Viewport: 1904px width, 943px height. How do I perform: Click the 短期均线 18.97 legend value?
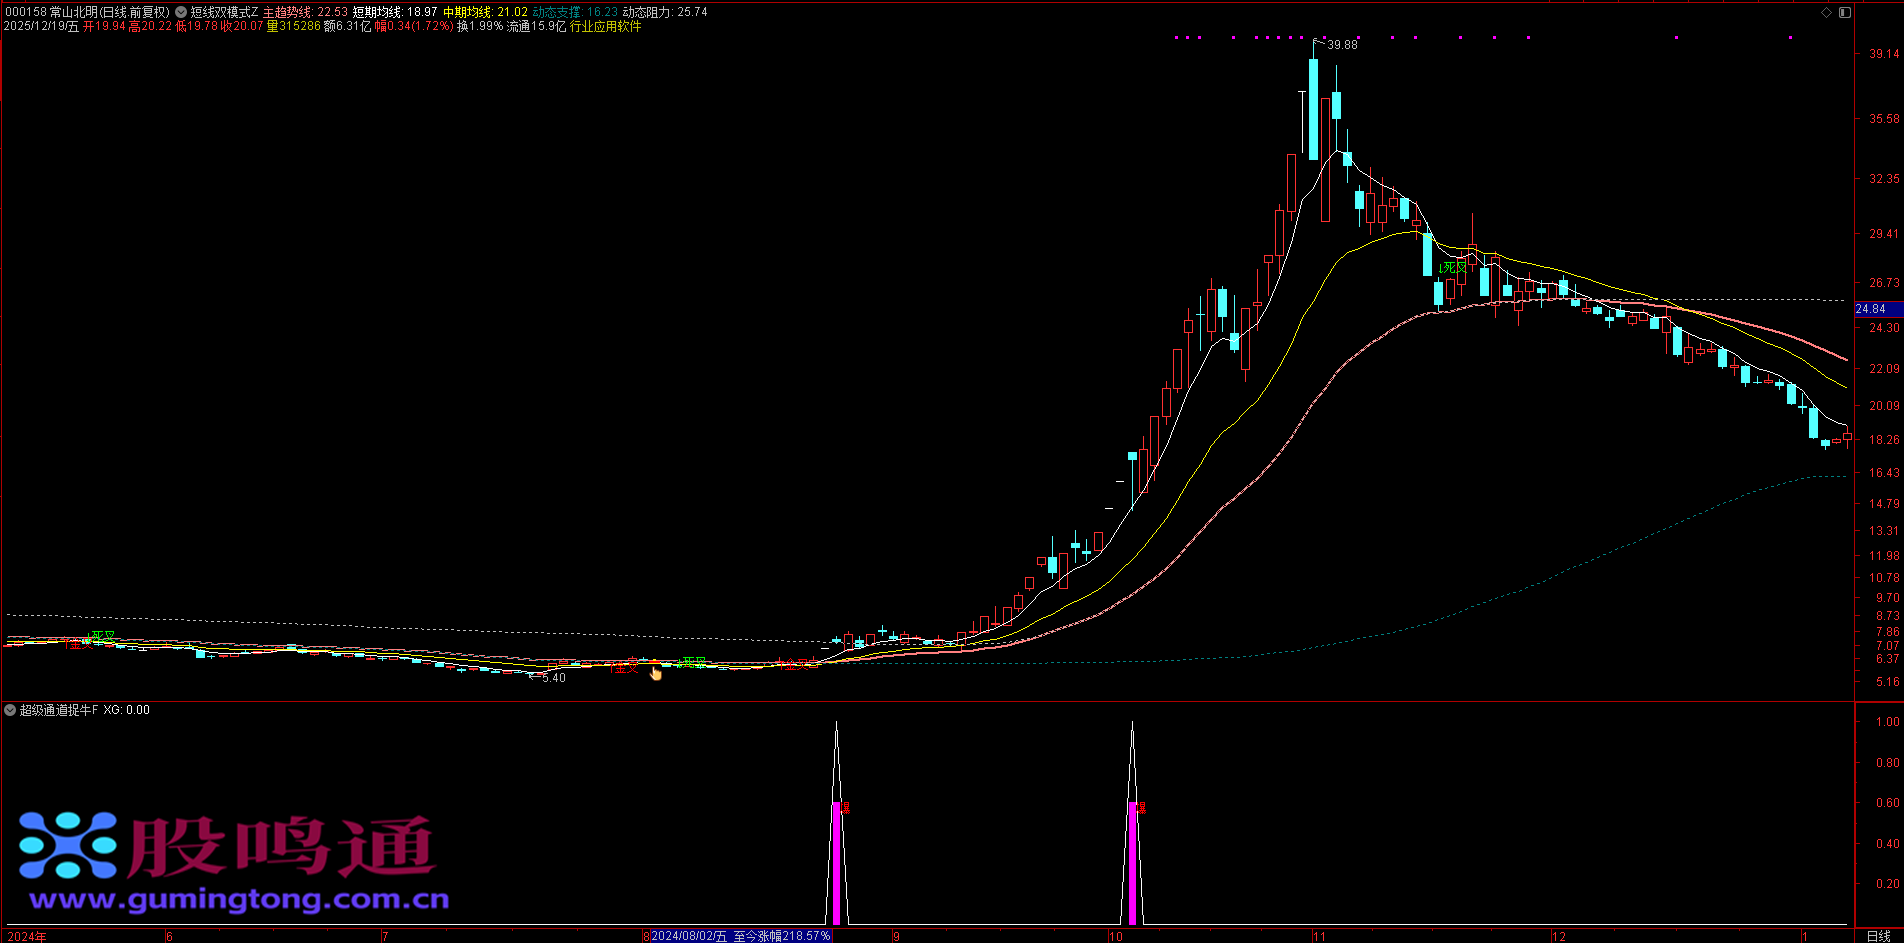click(x=395, y=12)
